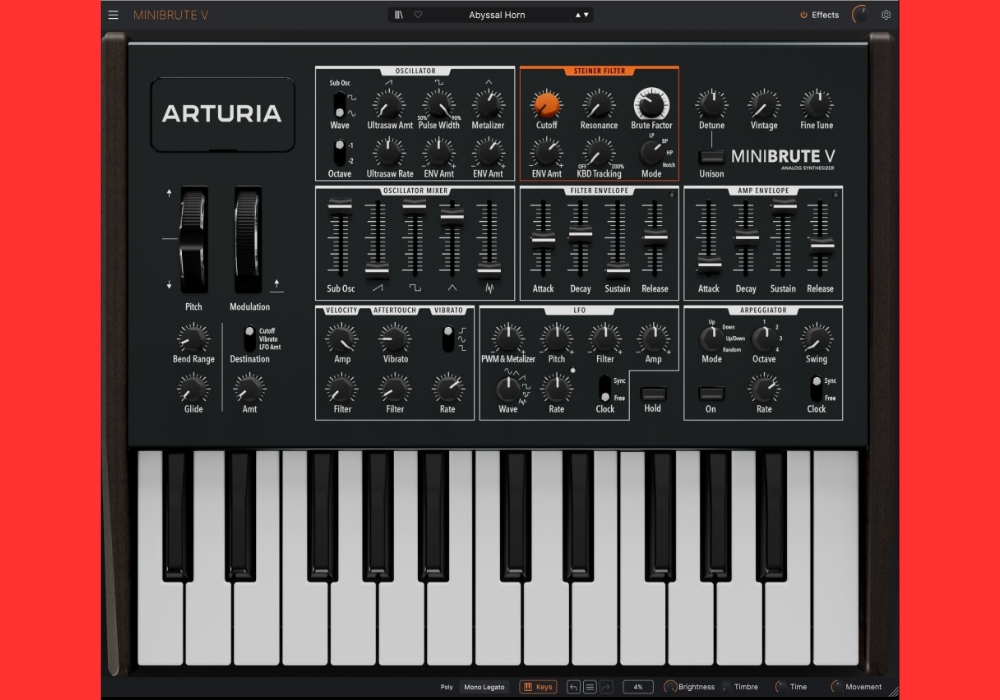Click the Aftertouch Vibrato knob
This screenshot has width=1000, height=700.
pyautogui.click(x=395, y=339)
